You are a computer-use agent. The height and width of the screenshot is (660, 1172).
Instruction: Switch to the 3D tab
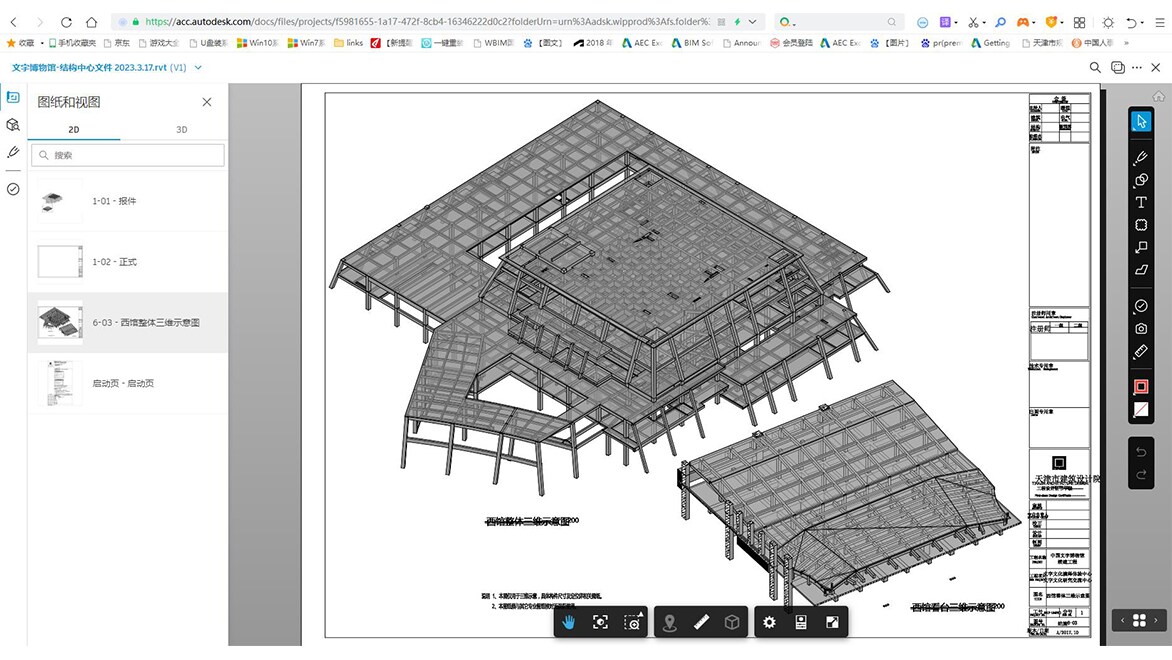coord(181,129)
